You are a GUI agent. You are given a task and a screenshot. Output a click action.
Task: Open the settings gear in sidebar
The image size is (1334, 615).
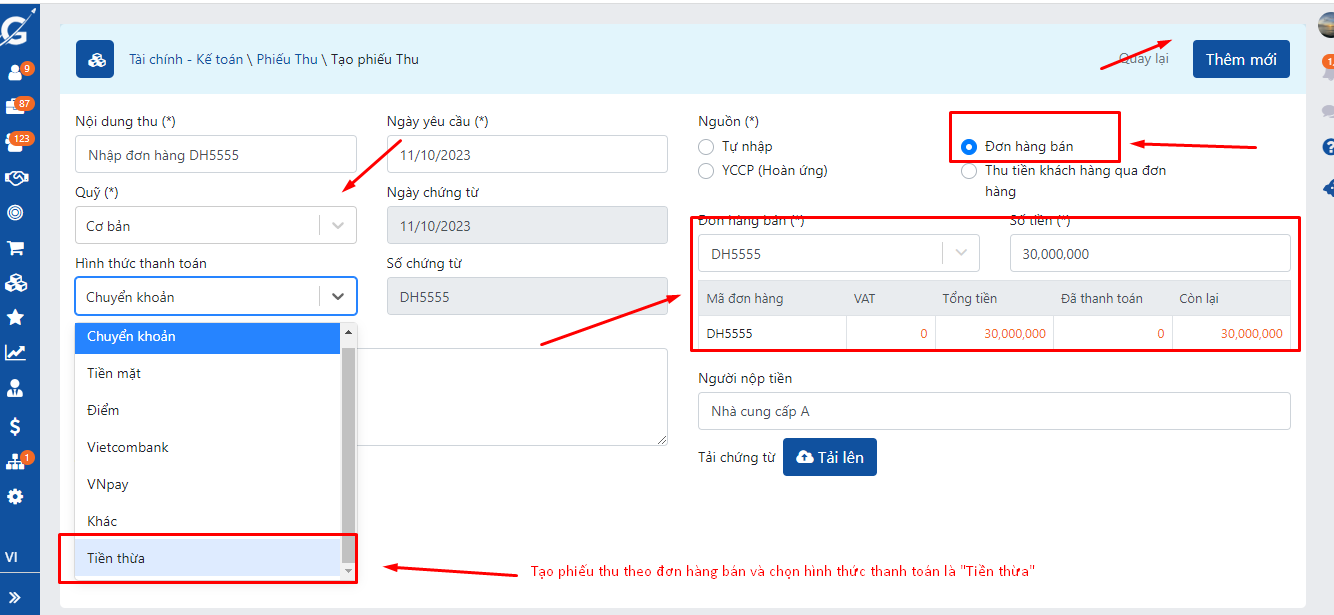click(16, 496)
